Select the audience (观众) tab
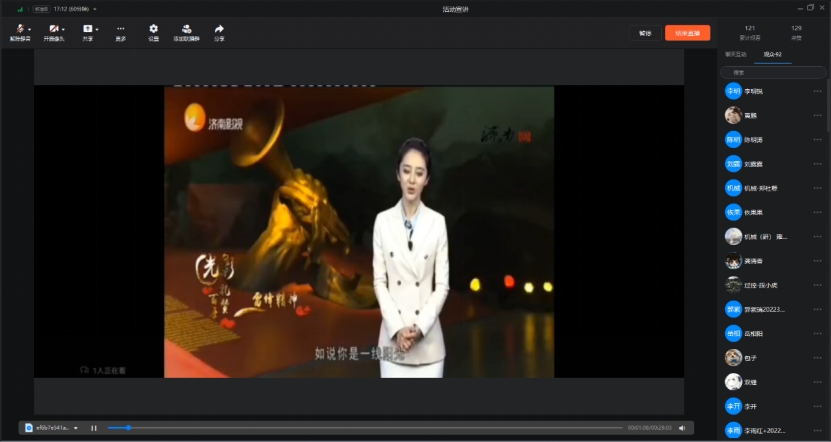 [772, 53]
